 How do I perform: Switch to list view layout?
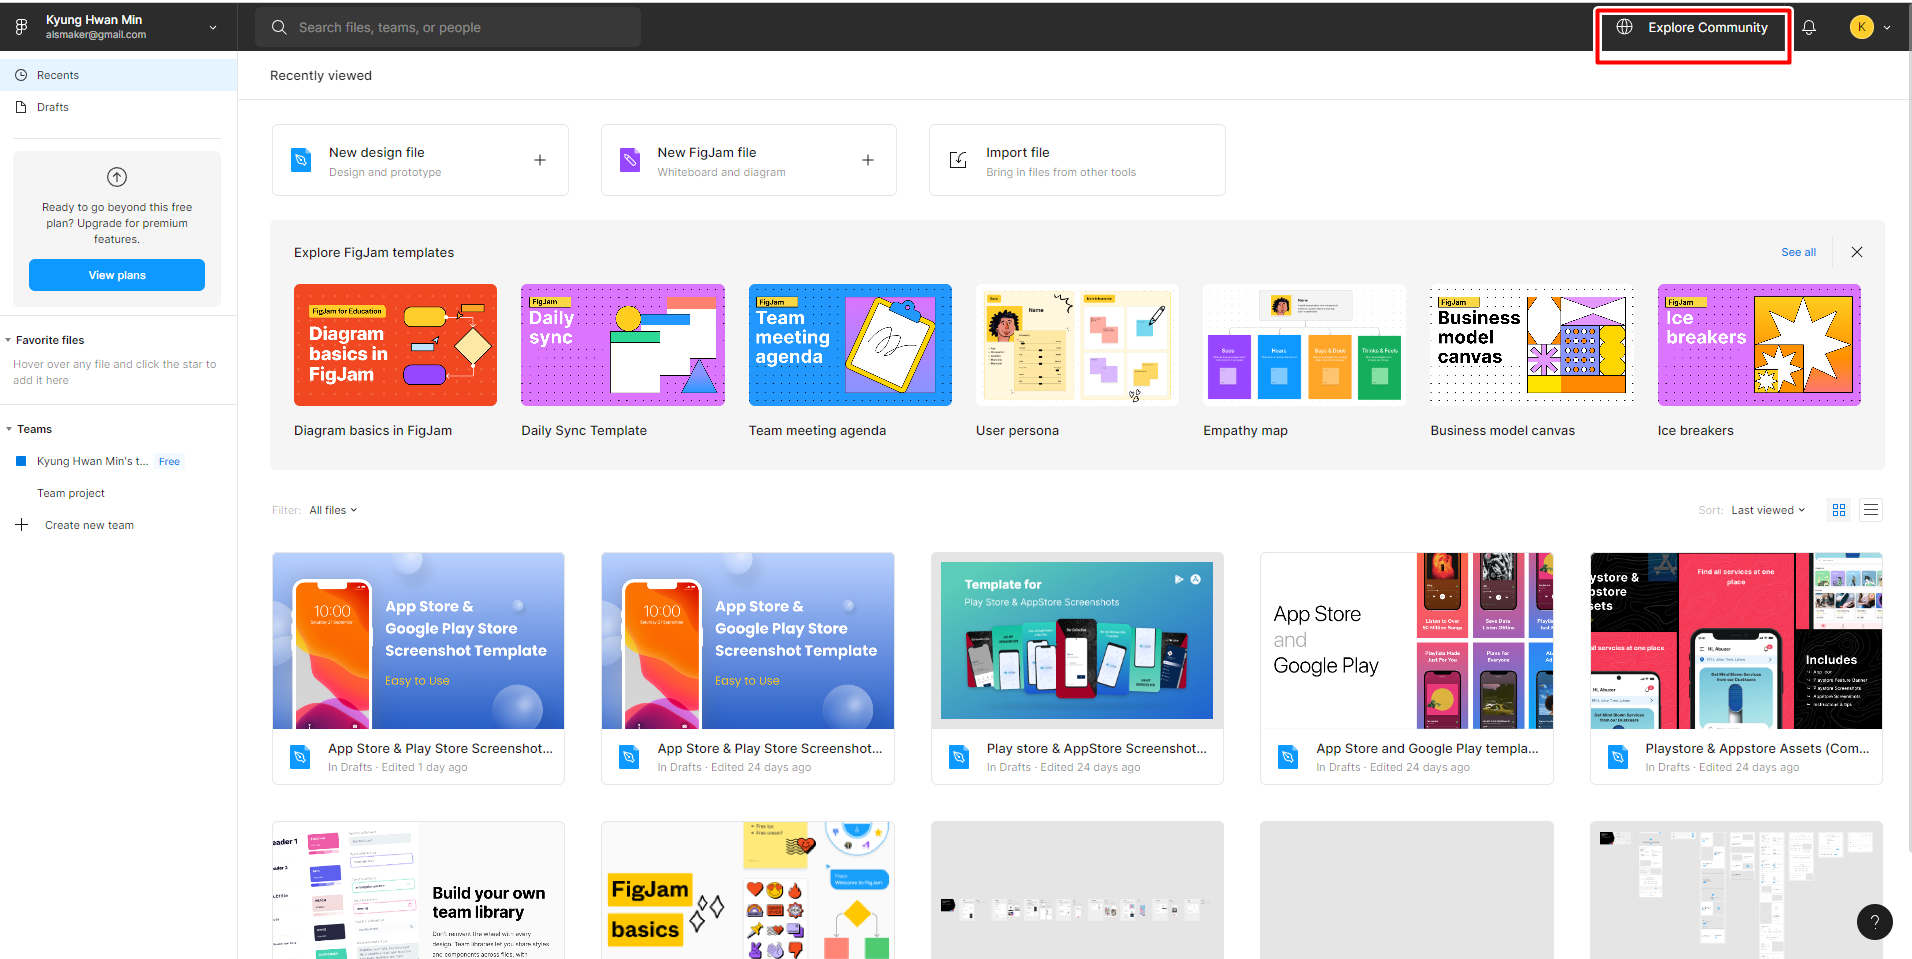[1871, 510]
